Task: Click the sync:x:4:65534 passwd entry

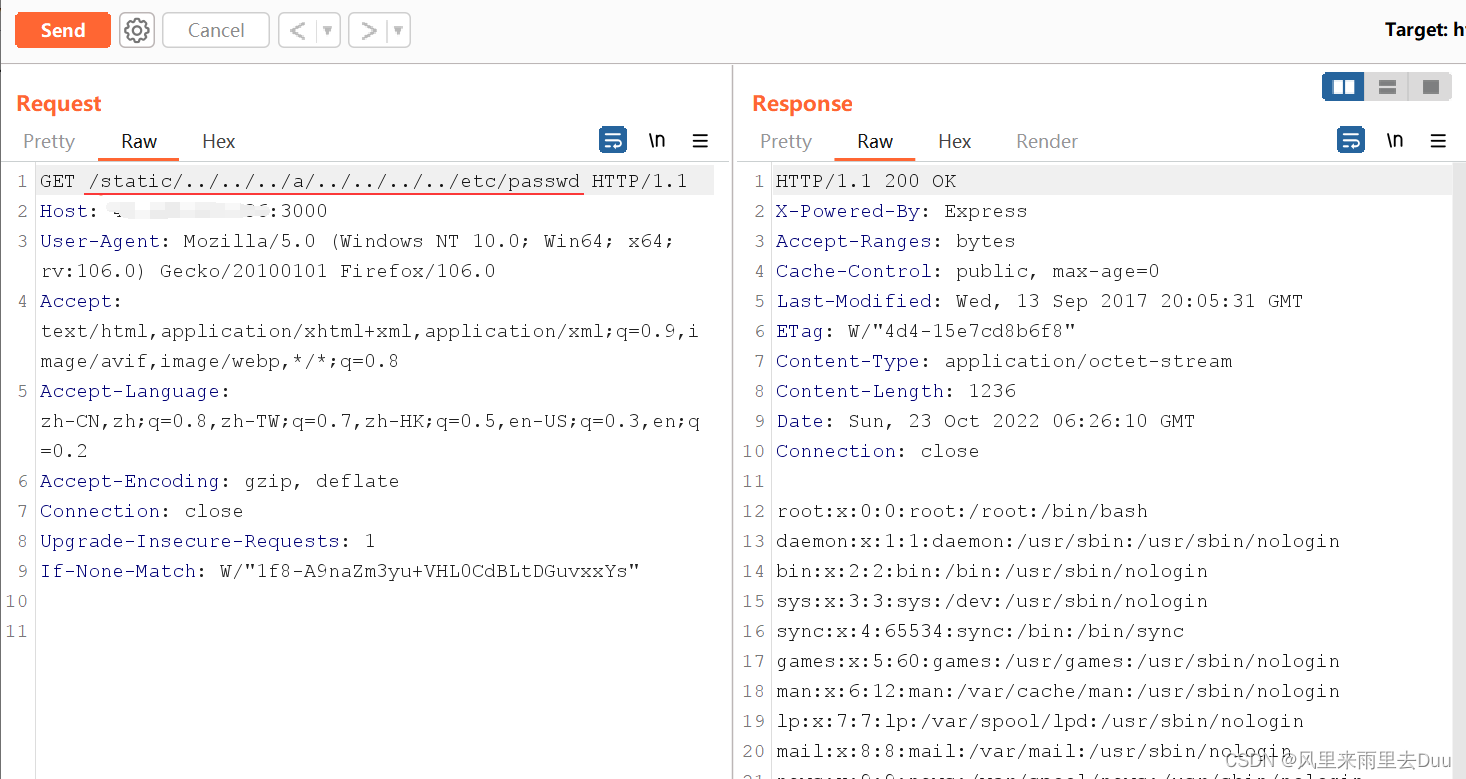Action: (x=980, y=631)
